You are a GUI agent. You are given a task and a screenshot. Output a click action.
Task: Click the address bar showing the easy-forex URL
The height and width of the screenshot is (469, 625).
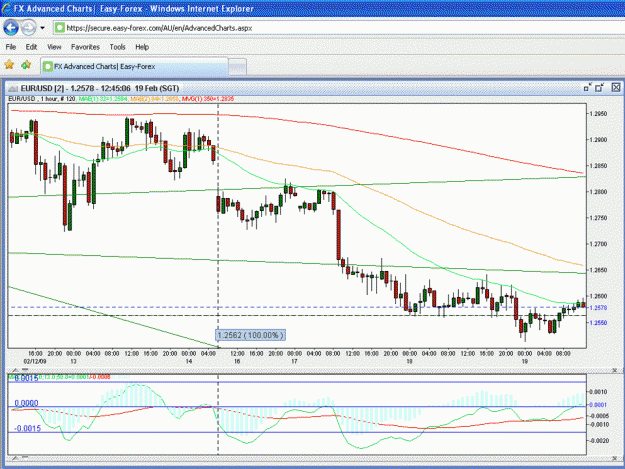pyautogui.click(x=339, y=28)
